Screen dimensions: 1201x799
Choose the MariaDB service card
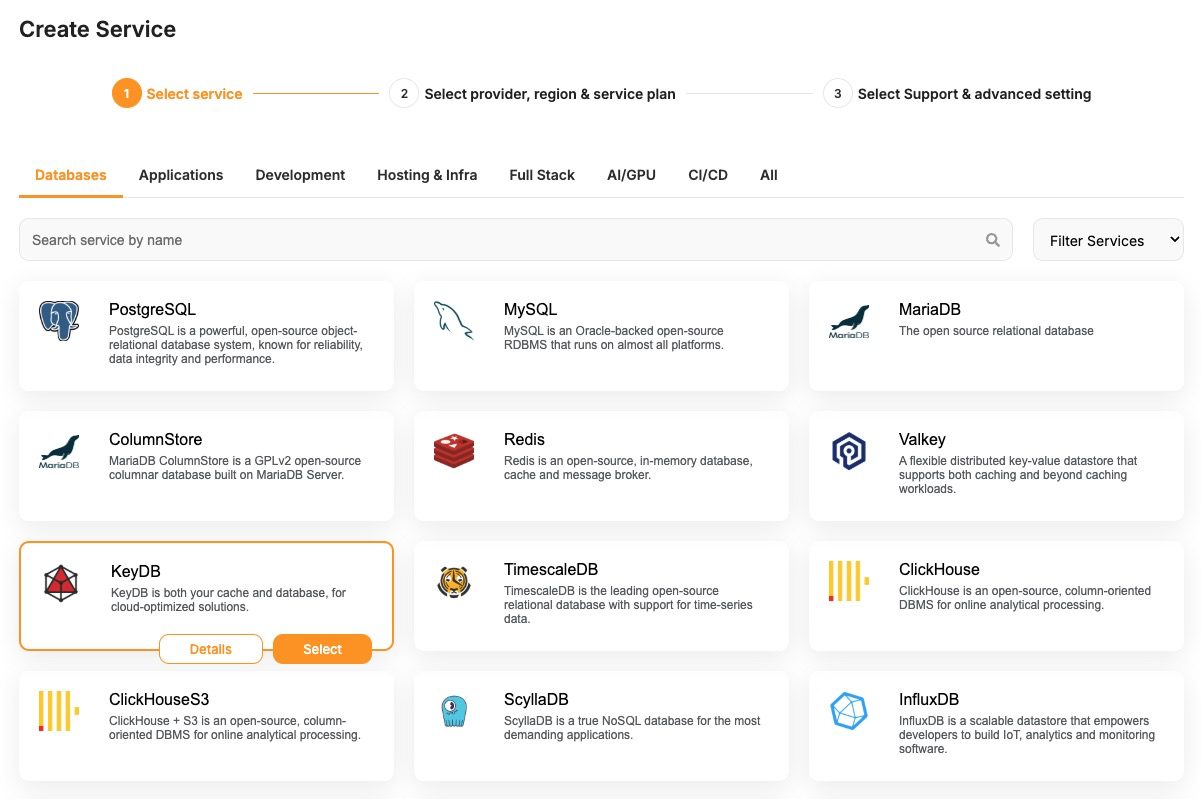click(x=995, y=335)
